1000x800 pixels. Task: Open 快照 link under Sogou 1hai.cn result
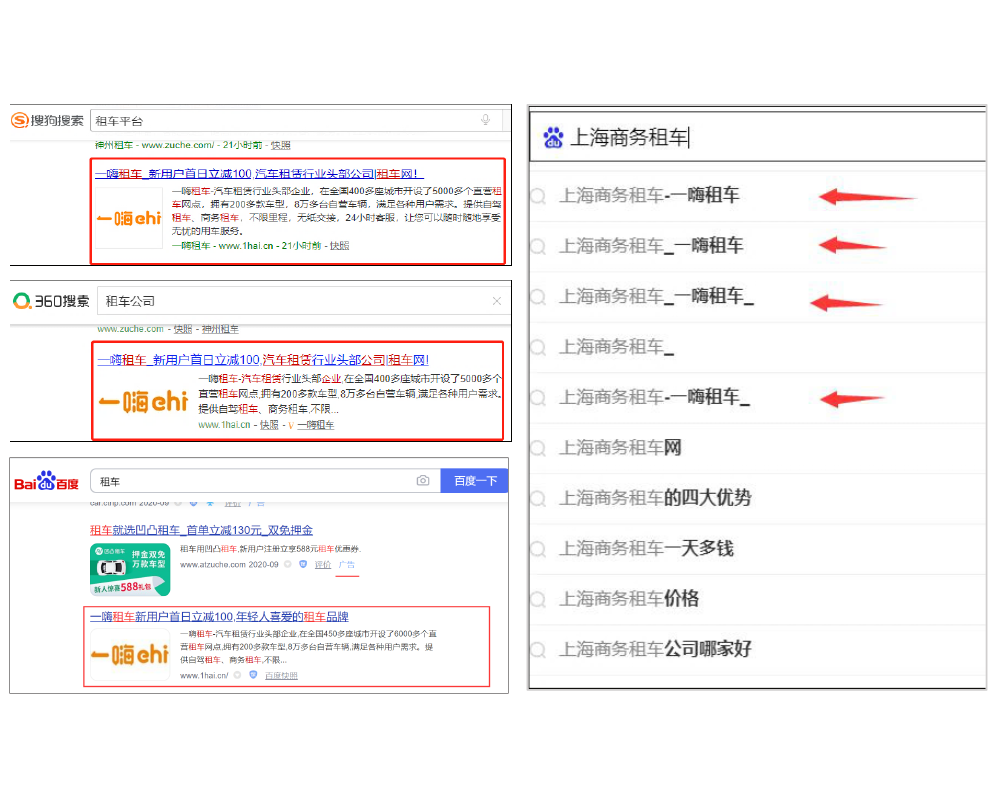[339, 246]
